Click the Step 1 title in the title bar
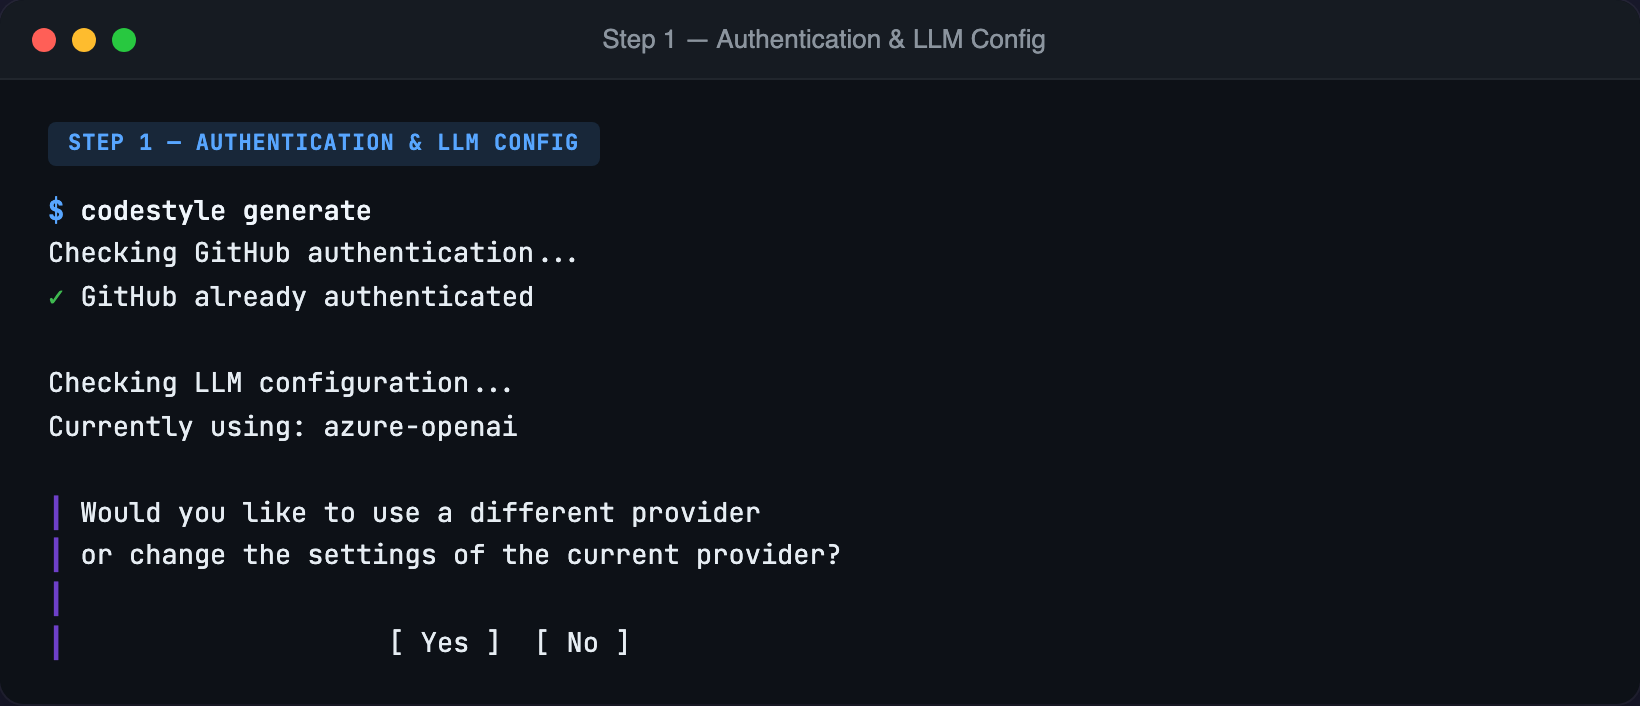1640x706 pixels. coord(822,40)
